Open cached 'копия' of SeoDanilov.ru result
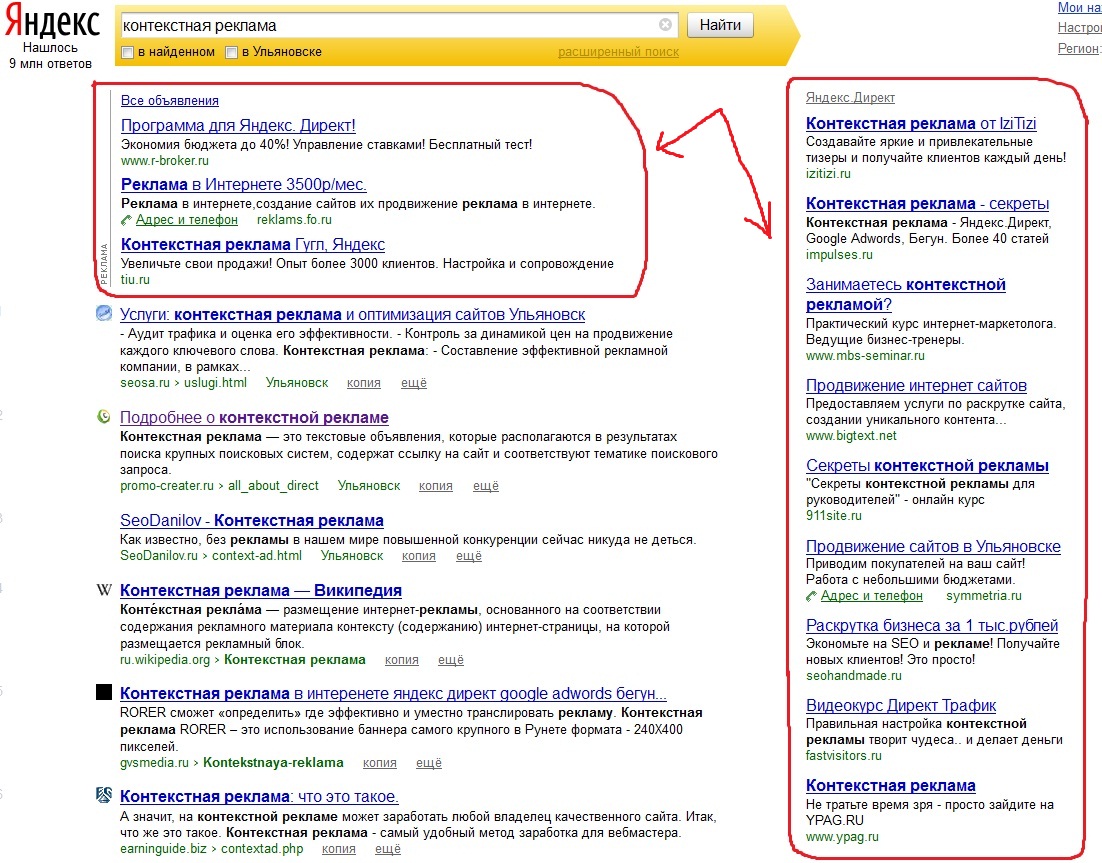 [x=419, y=556]
